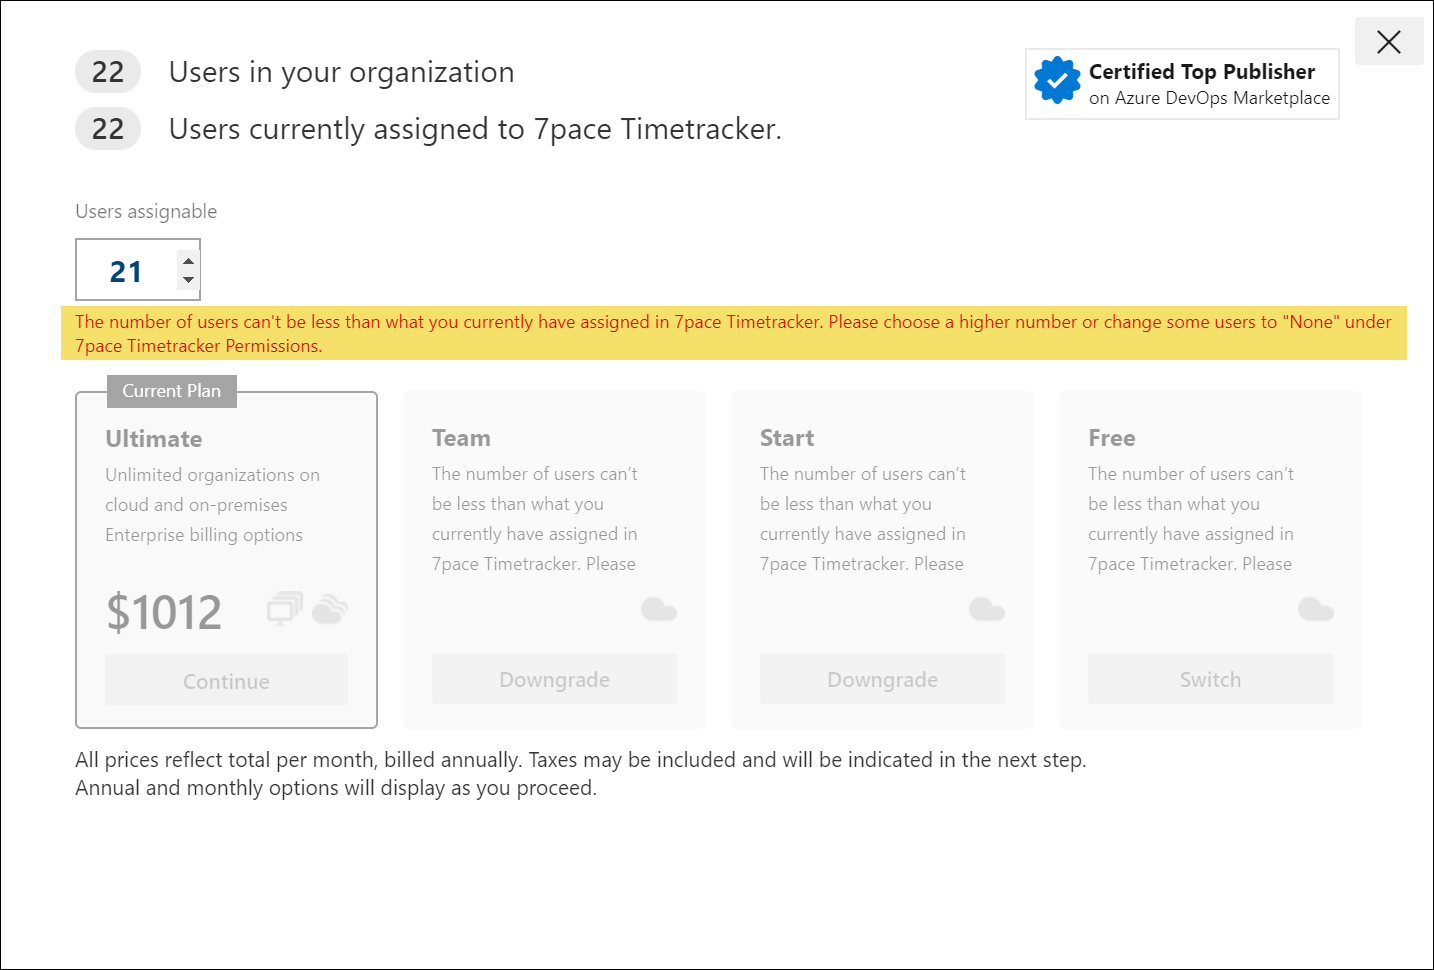Click the blue certified checkmark badge icon
This screenshot has width=1434, height=970.
pyautogui.click(x=1057, y=81)
